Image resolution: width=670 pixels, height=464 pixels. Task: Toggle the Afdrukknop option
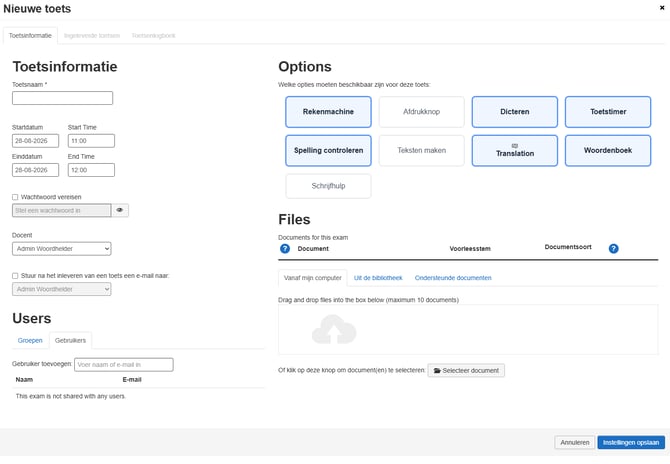(421, 112)
